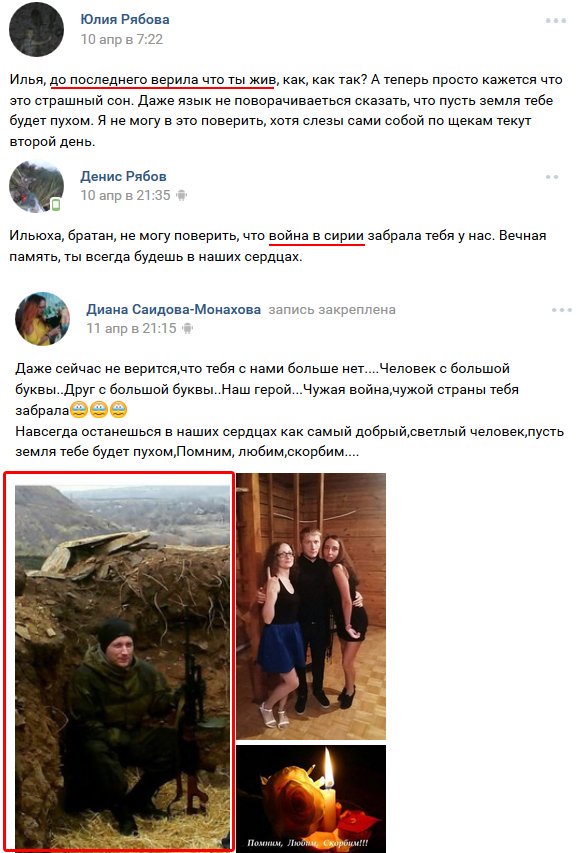Image resolution: width=580 pixels, height=853 pixels.
Task: Open Юлия Рябова's profile avatar
Action: [x=36, y=29]
